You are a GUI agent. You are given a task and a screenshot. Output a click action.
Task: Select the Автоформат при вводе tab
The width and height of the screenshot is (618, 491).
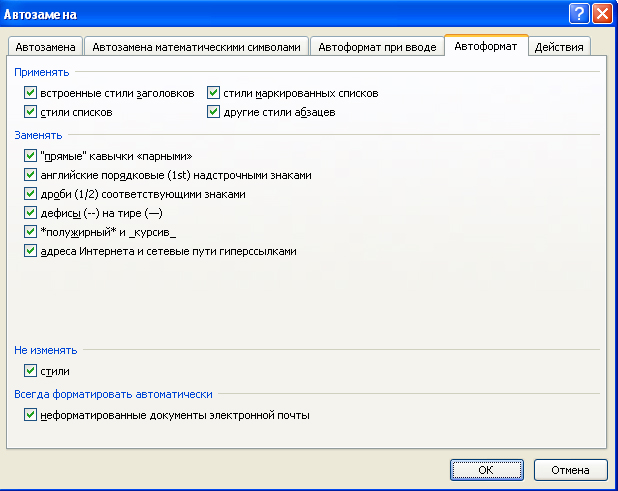pyautogui.click(x=376, y=47)
